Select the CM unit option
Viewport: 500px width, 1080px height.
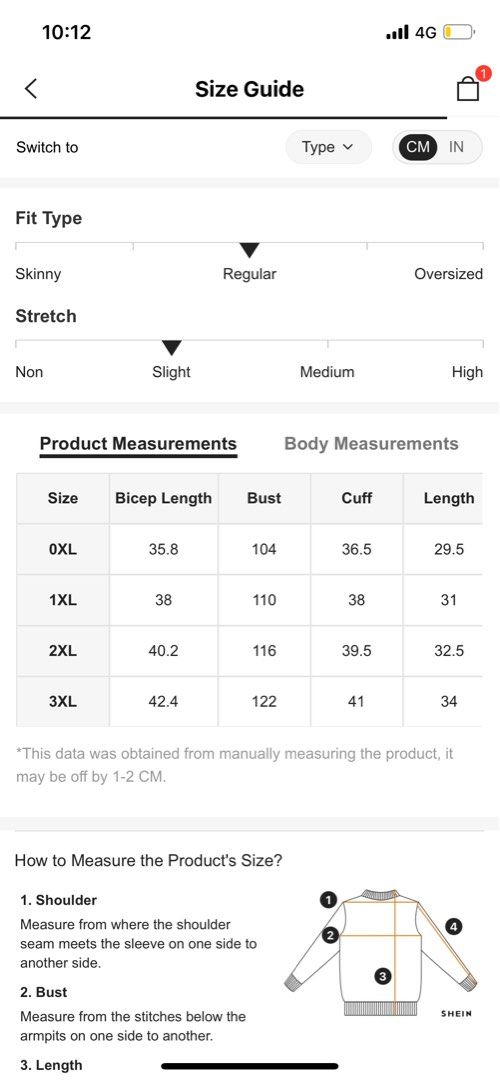coord(417,147)
